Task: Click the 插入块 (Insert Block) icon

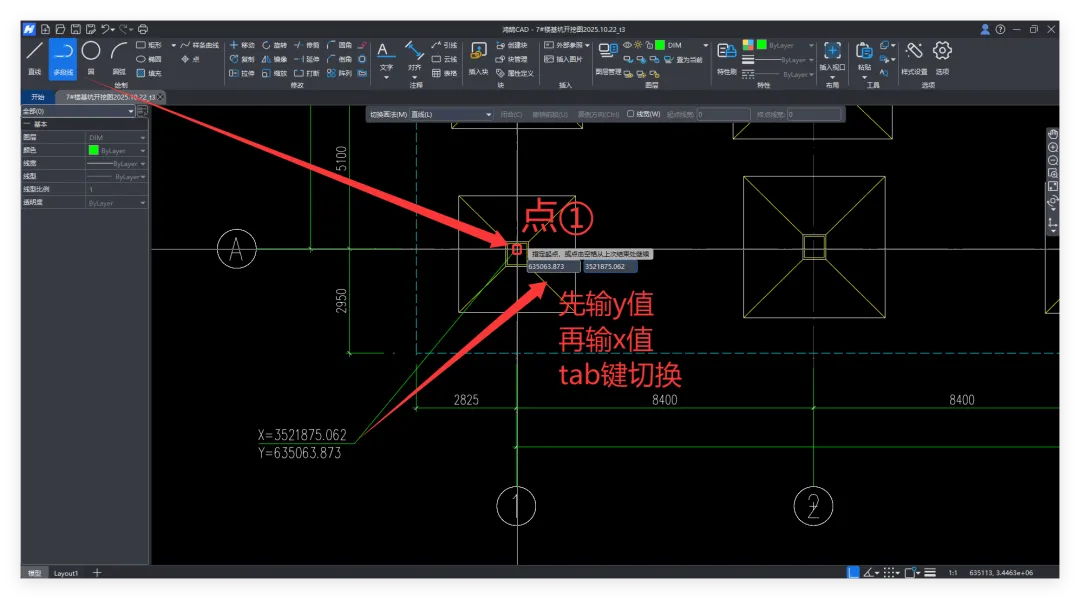Action: (478, 58)
